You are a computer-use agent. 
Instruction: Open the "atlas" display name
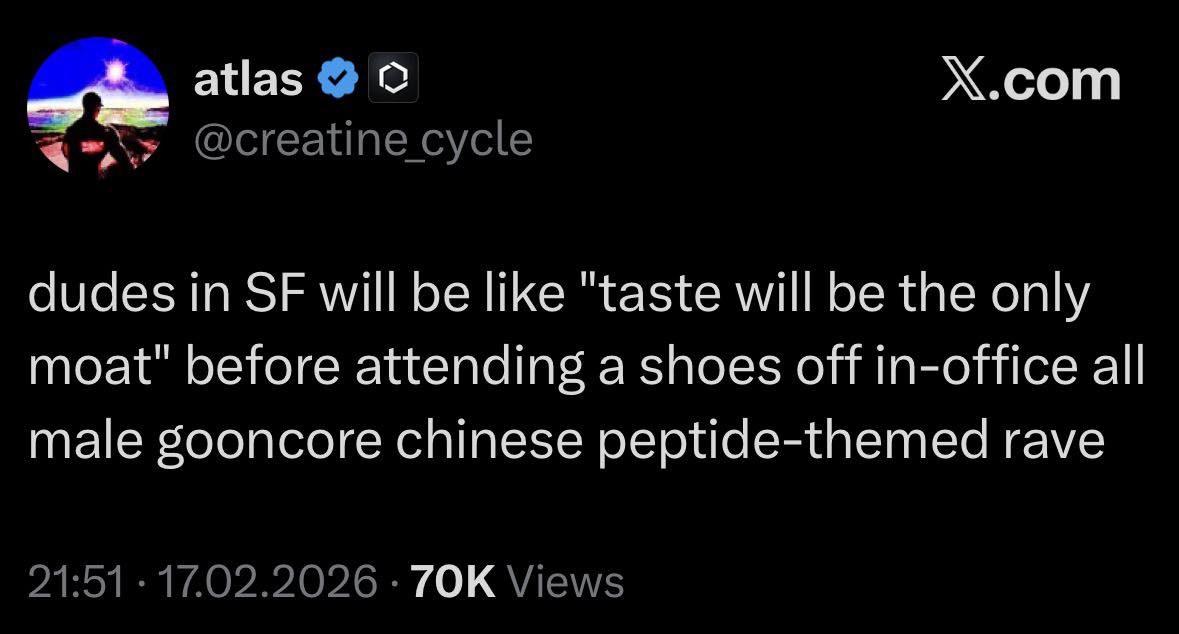tap(248, 79)
